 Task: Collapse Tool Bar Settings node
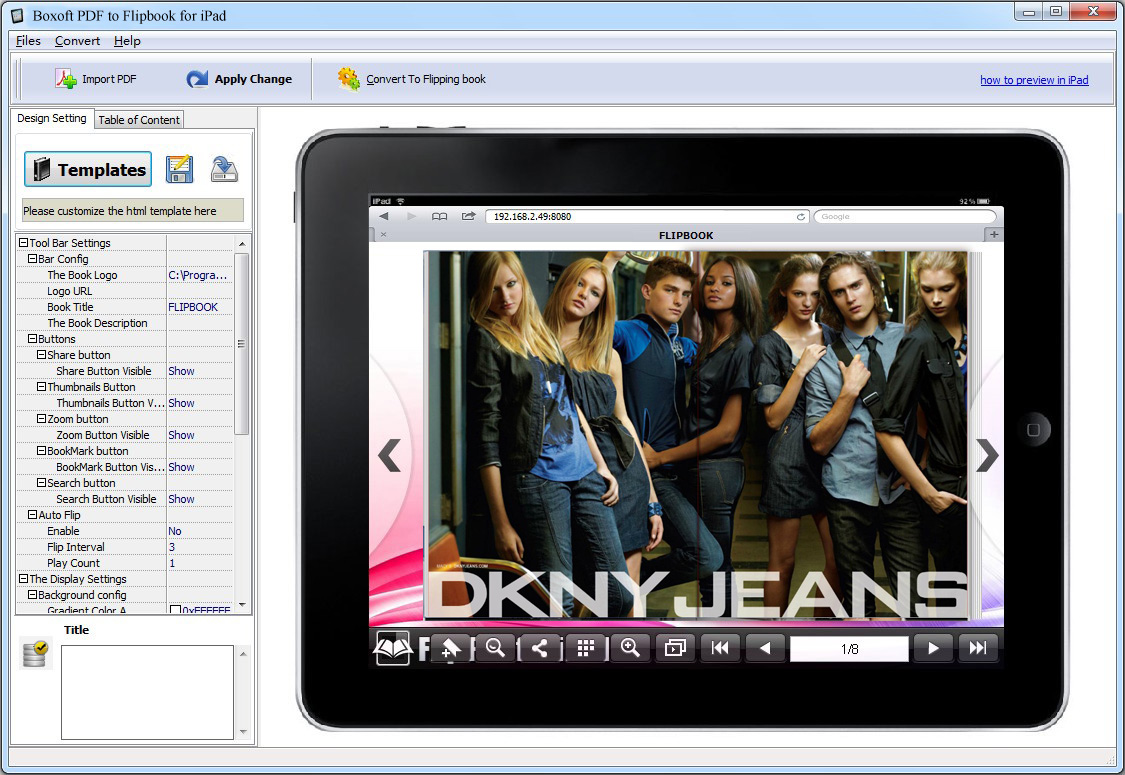point(23,243)
